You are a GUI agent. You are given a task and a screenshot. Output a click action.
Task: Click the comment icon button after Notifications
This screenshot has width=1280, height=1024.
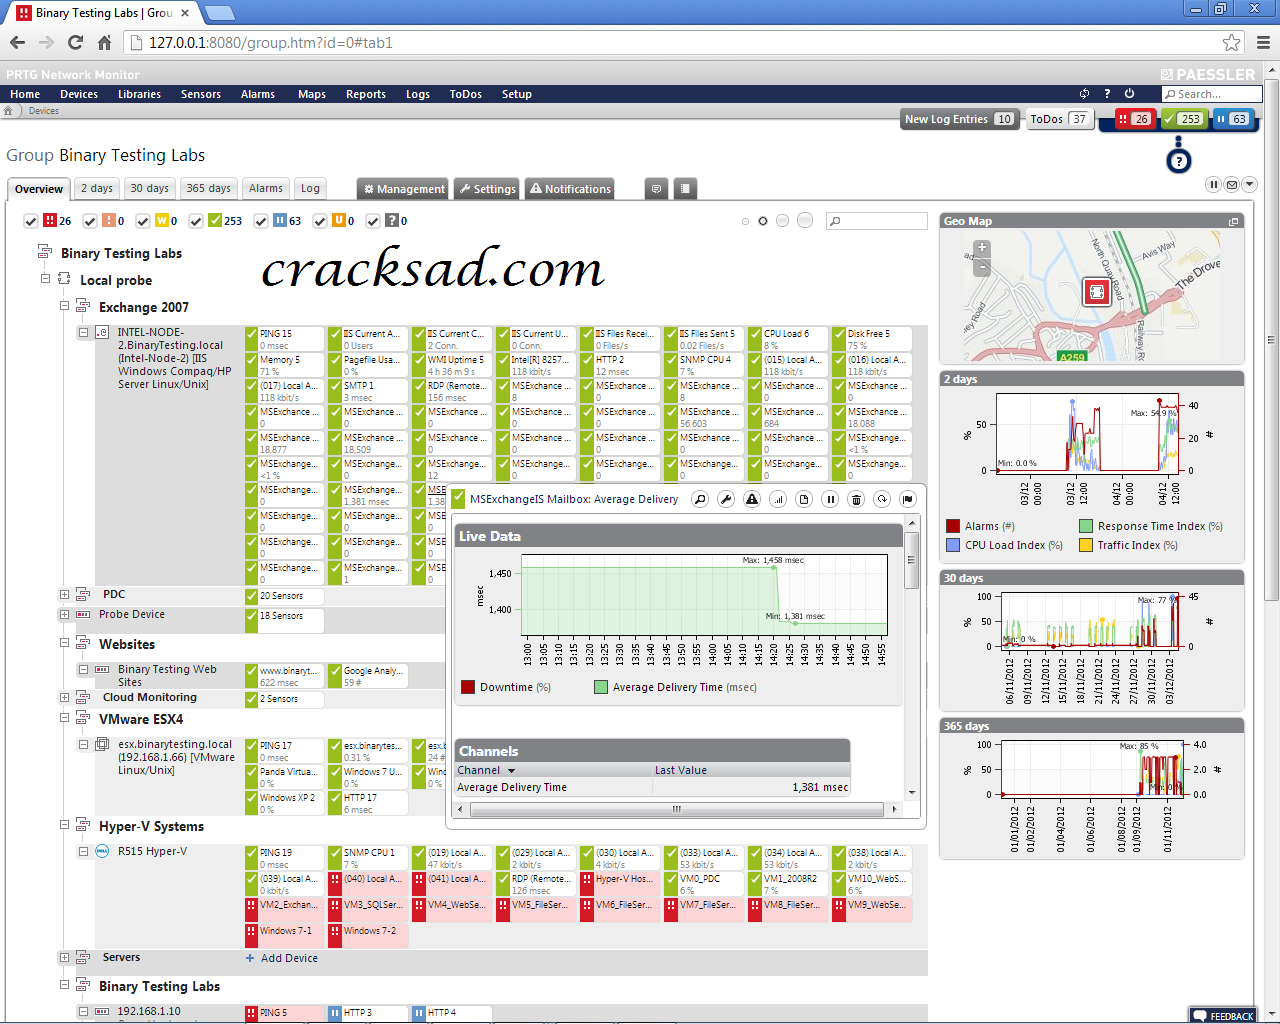[656, 189]
